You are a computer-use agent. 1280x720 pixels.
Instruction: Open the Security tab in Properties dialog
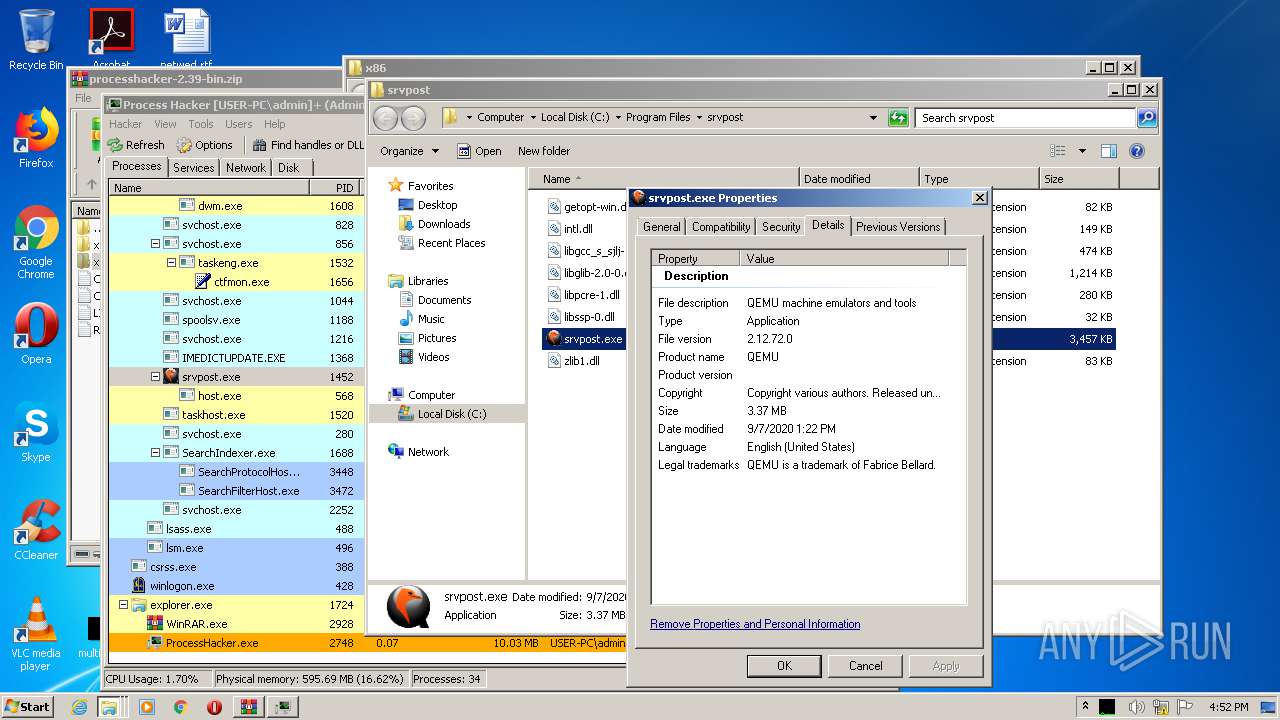[781, 227]
